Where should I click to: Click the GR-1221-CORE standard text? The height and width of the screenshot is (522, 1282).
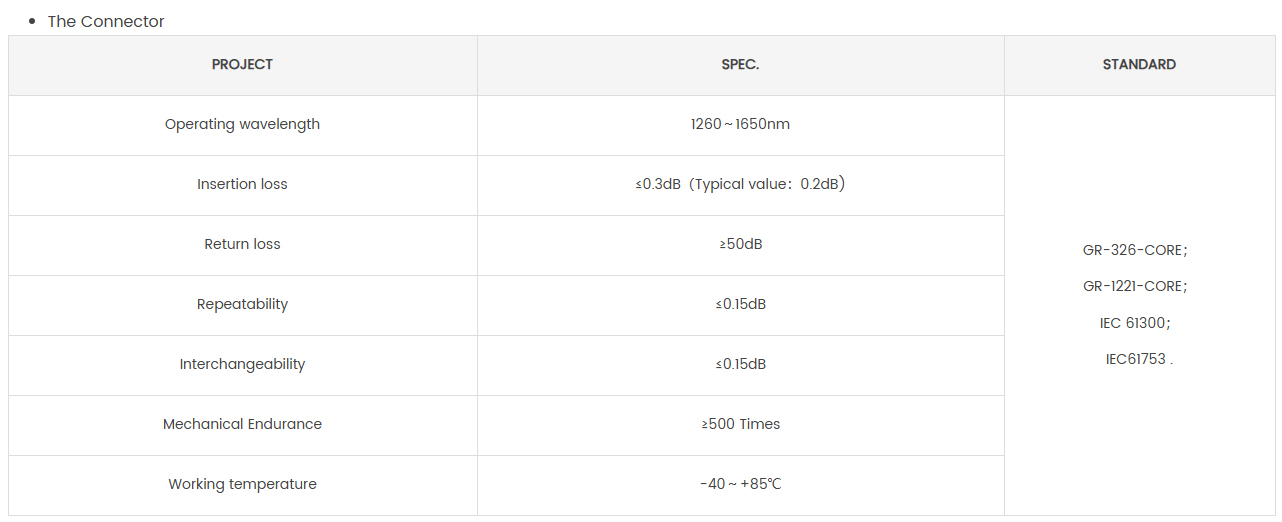(1134, 286)
